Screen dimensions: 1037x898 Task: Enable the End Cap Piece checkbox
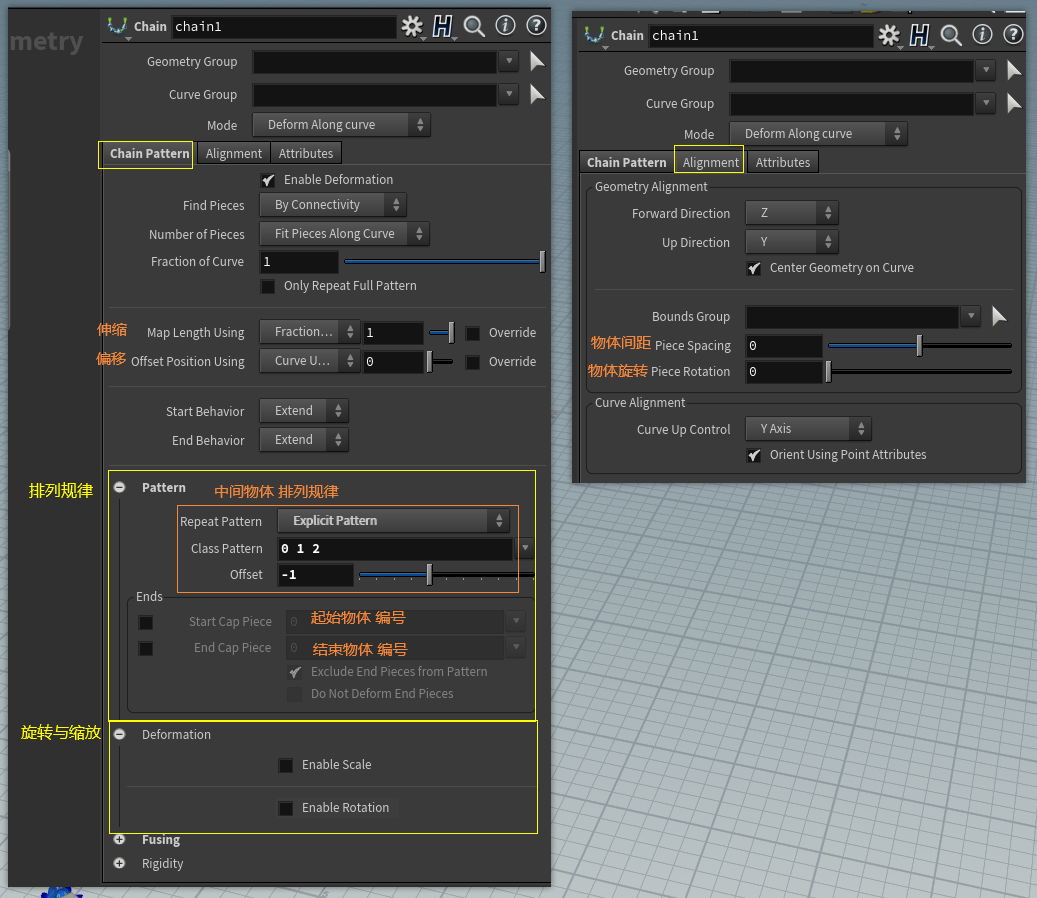click(x=145, y=648)
